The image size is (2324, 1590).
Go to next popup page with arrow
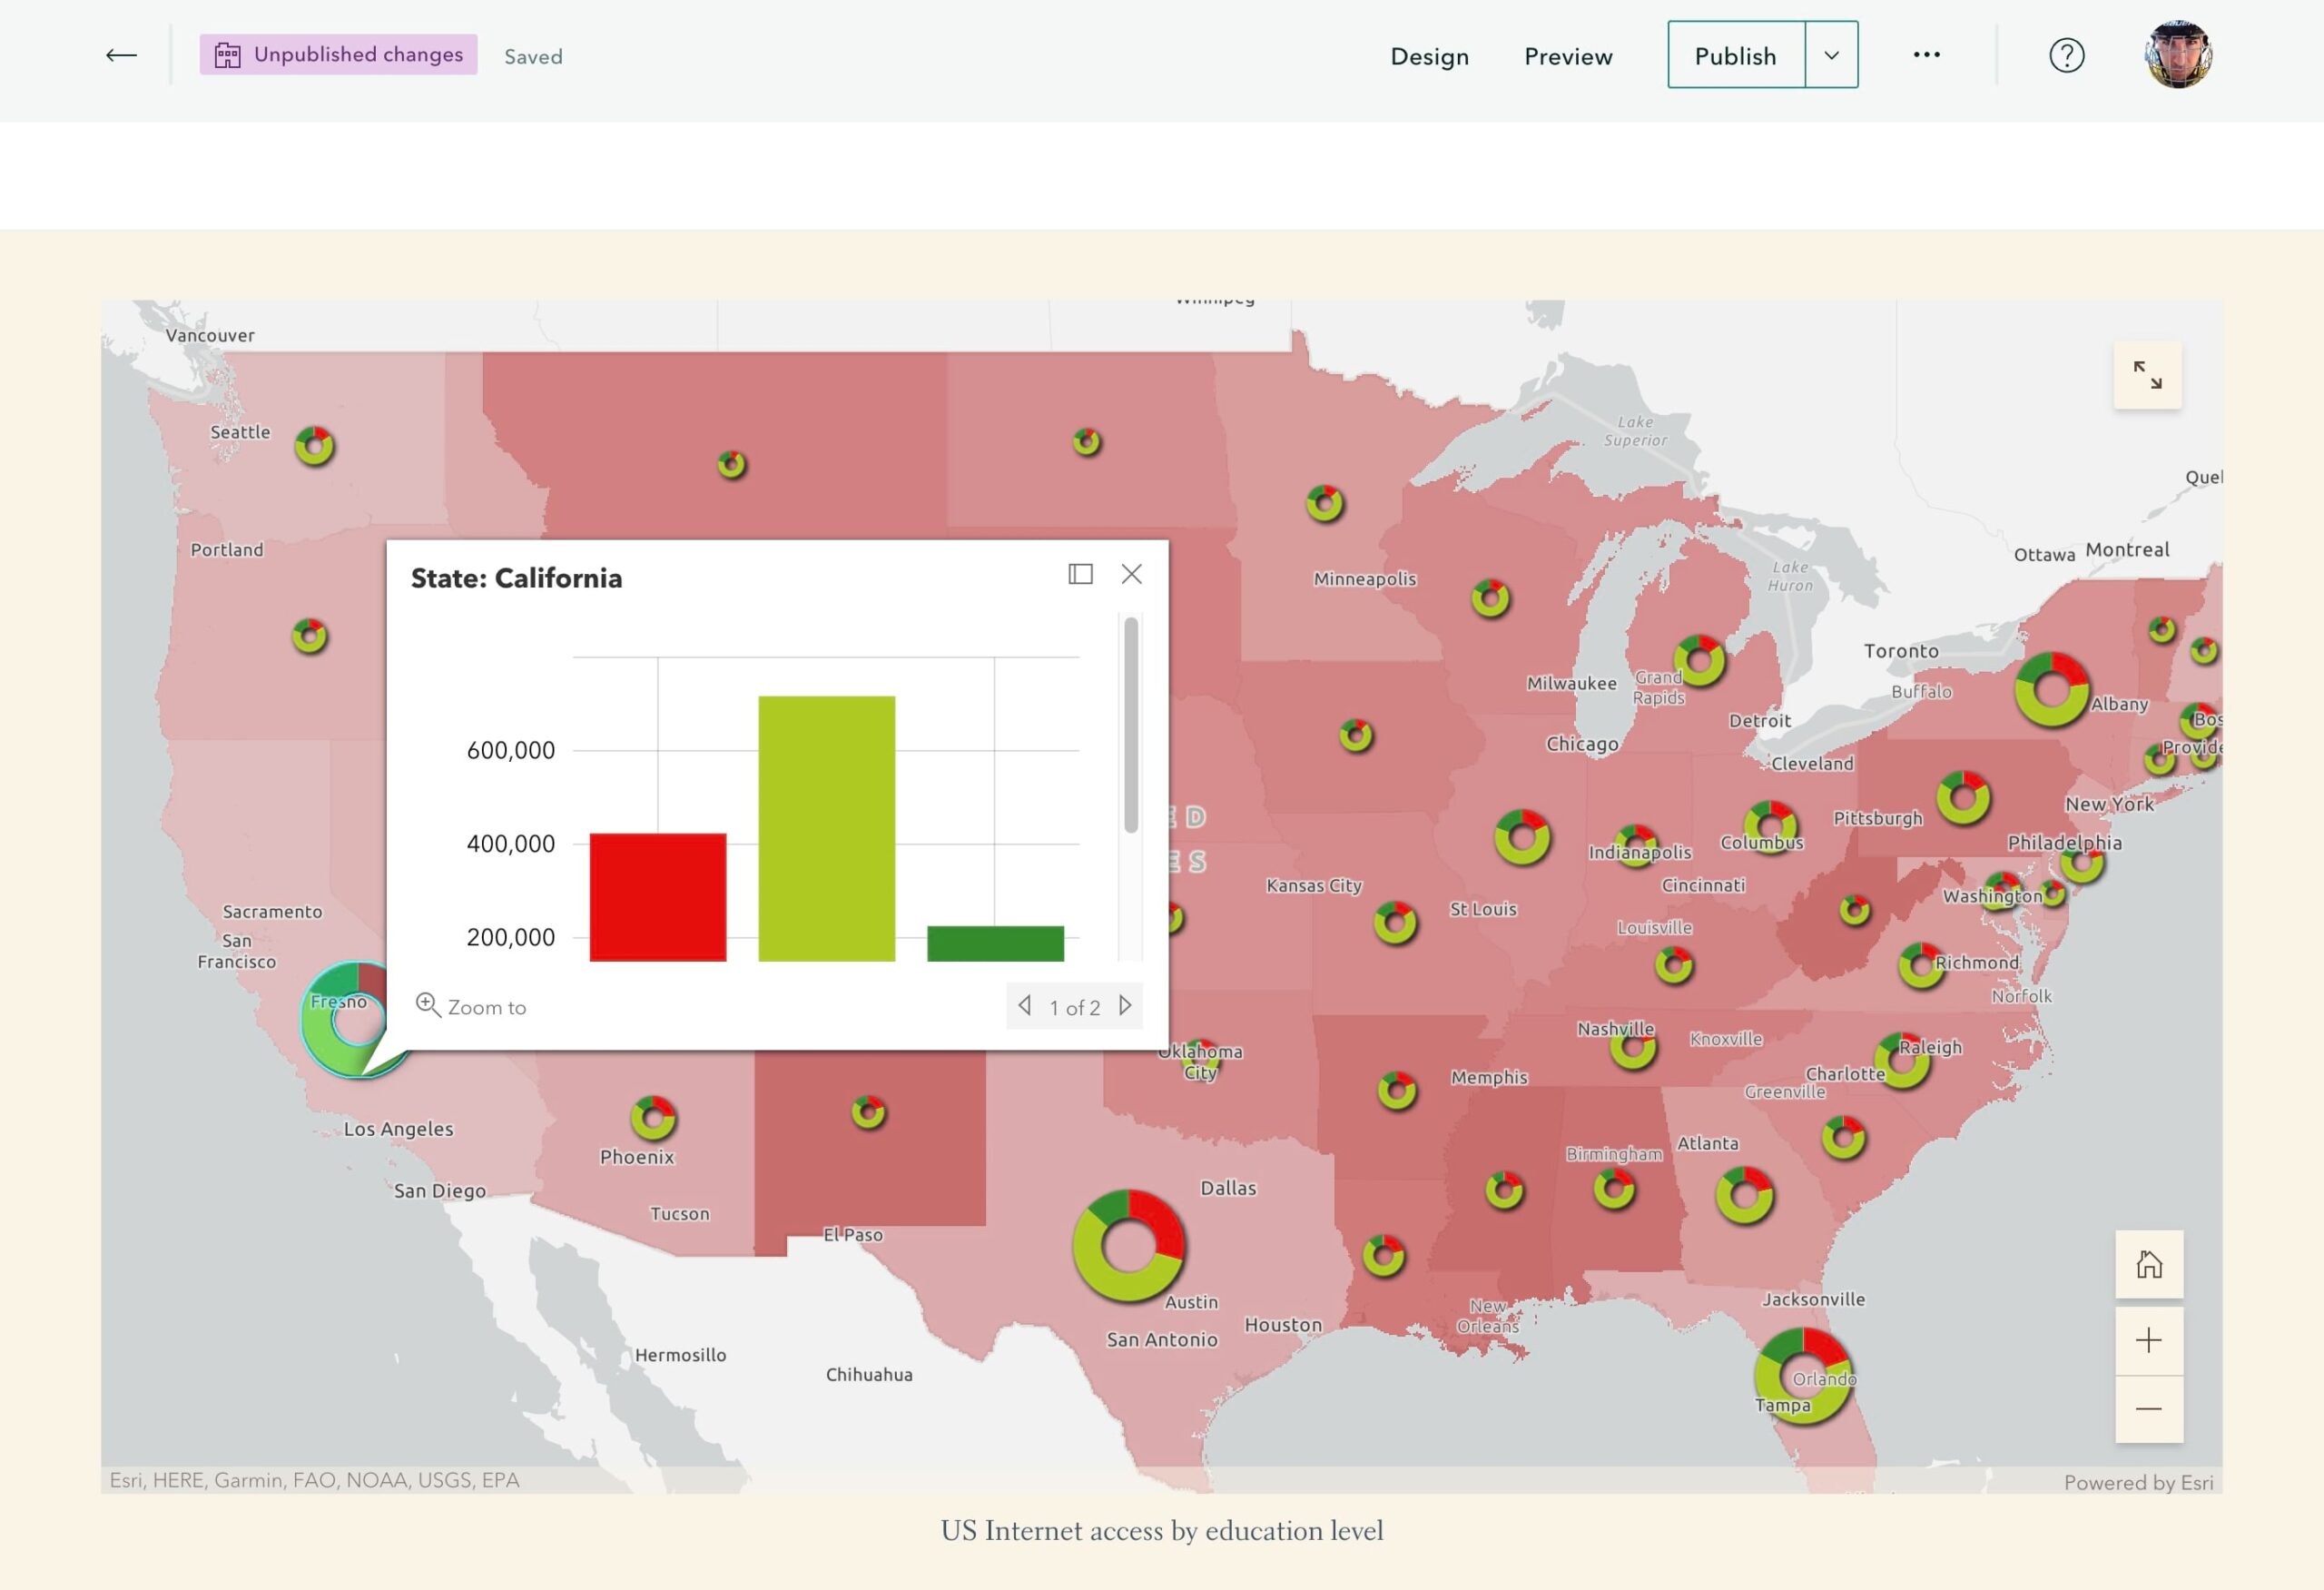(1127, 1006)
